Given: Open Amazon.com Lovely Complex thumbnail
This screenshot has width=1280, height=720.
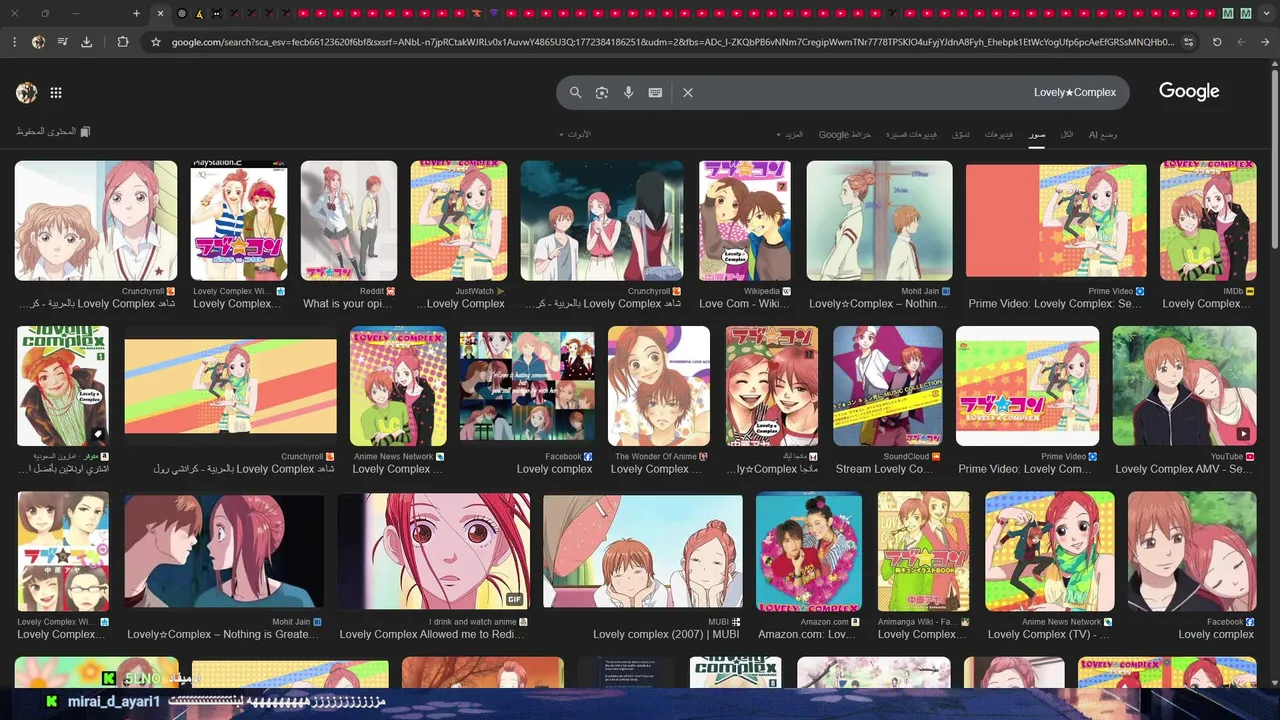Looking at the screenshot, I should (809, 551).
